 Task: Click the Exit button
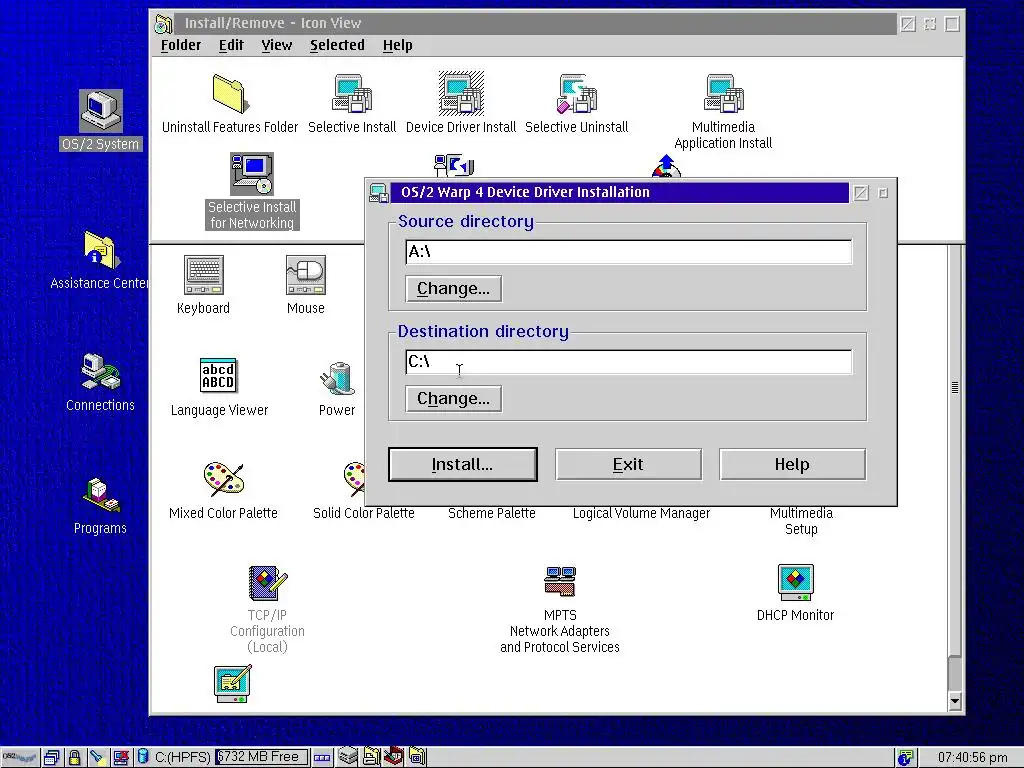[628, 464]
